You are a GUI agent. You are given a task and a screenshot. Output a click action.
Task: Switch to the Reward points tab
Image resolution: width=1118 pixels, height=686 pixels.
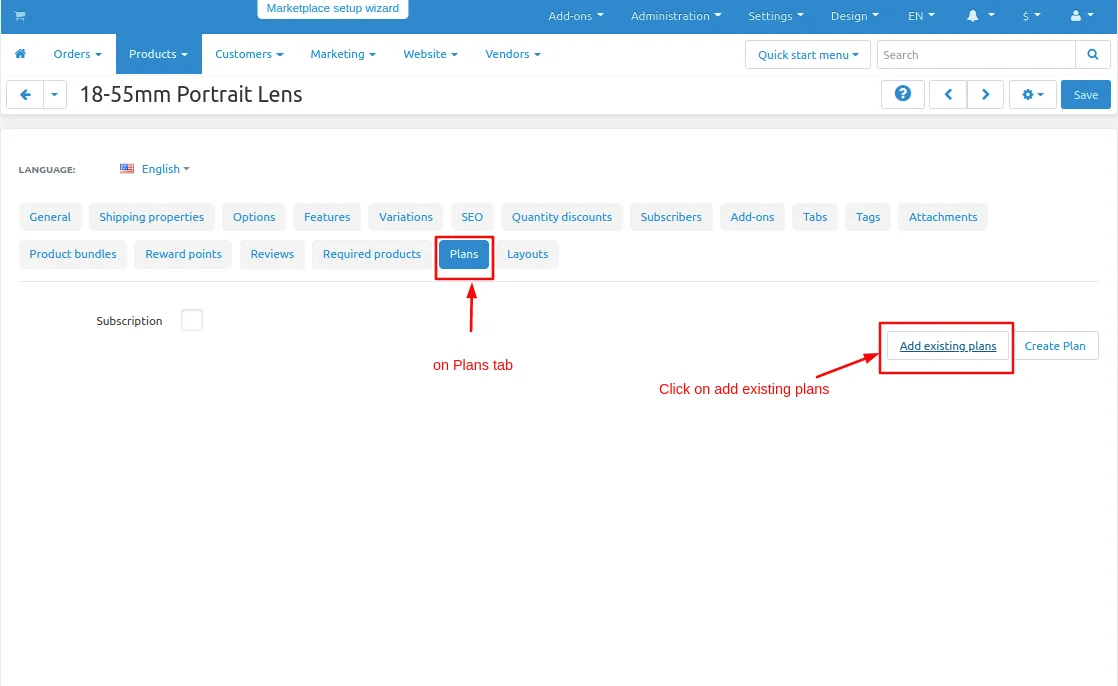click(183, 254)
